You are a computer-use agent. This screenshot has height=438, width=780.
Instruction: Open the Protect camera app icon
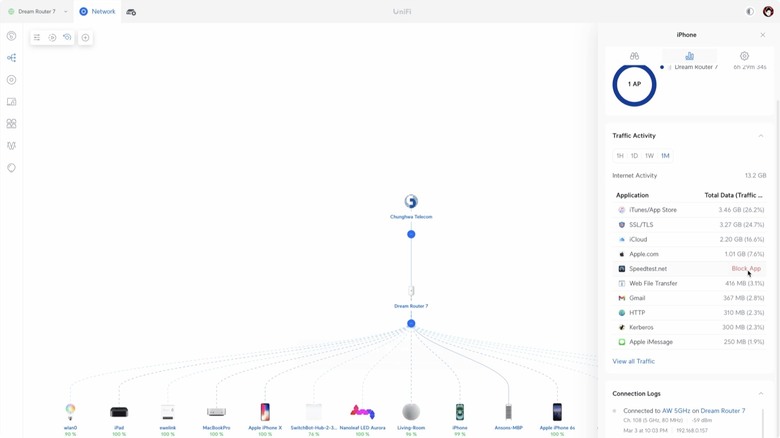tap(131, 11)
